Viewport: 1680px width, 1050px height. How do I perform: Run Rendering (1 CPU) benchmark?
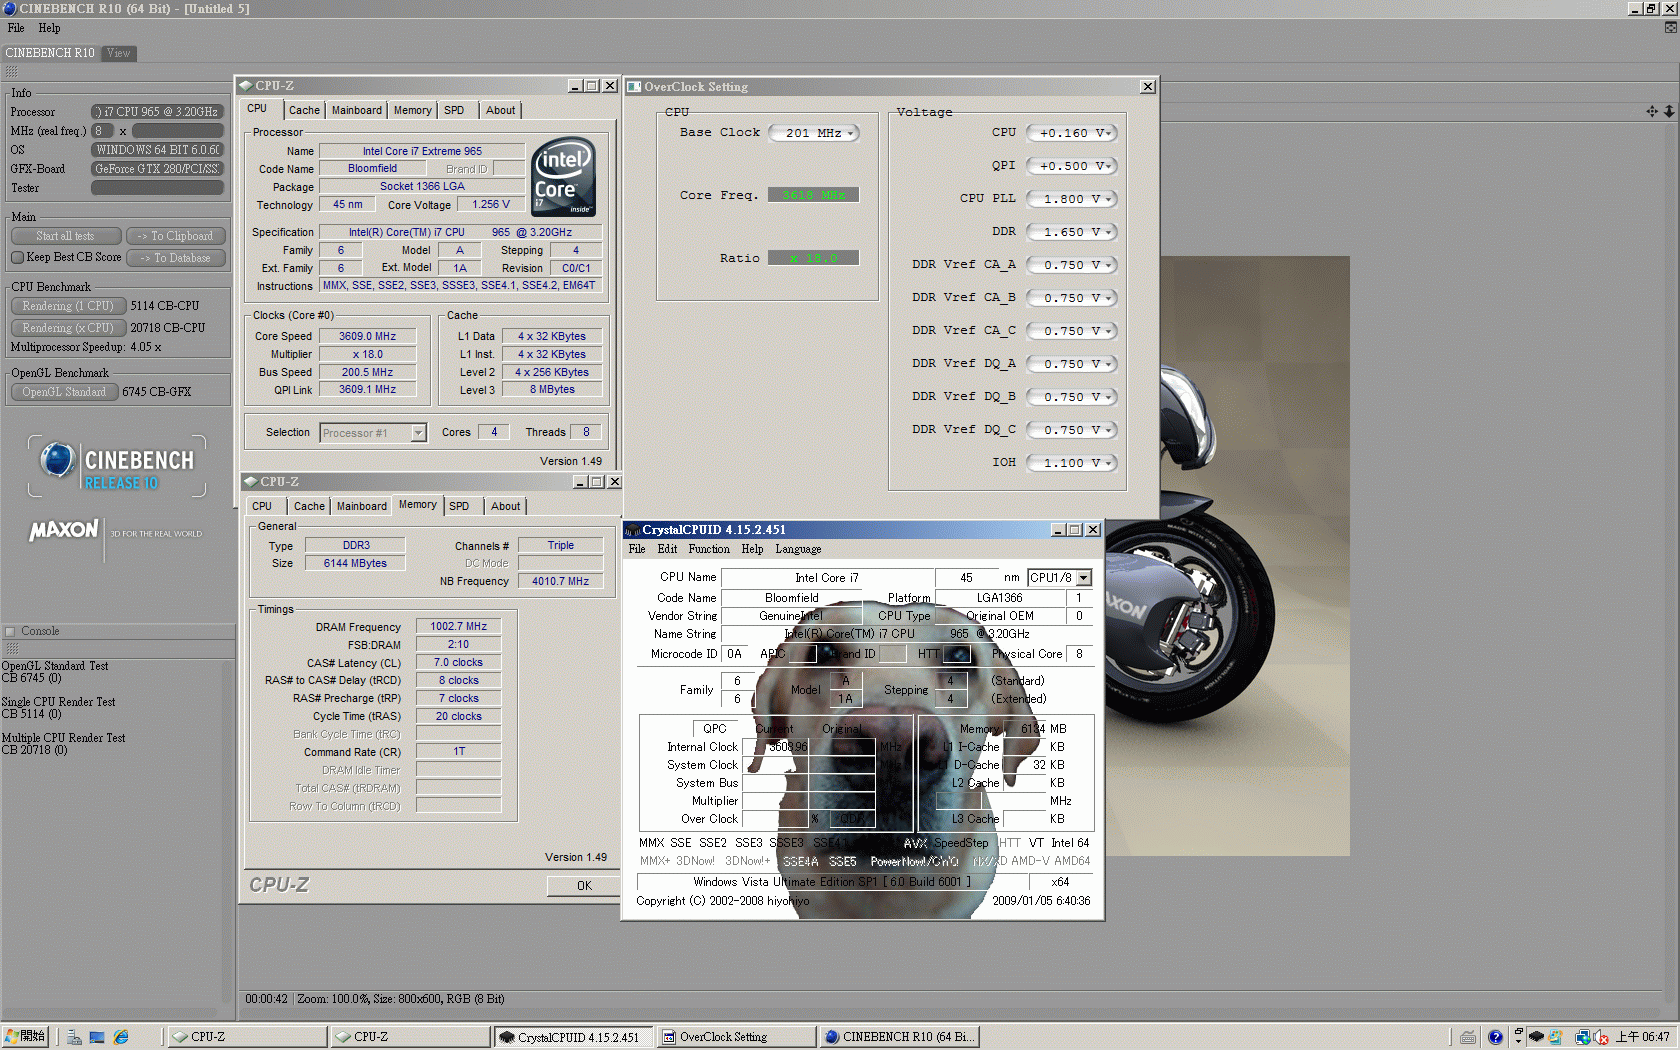pos(68,306)
